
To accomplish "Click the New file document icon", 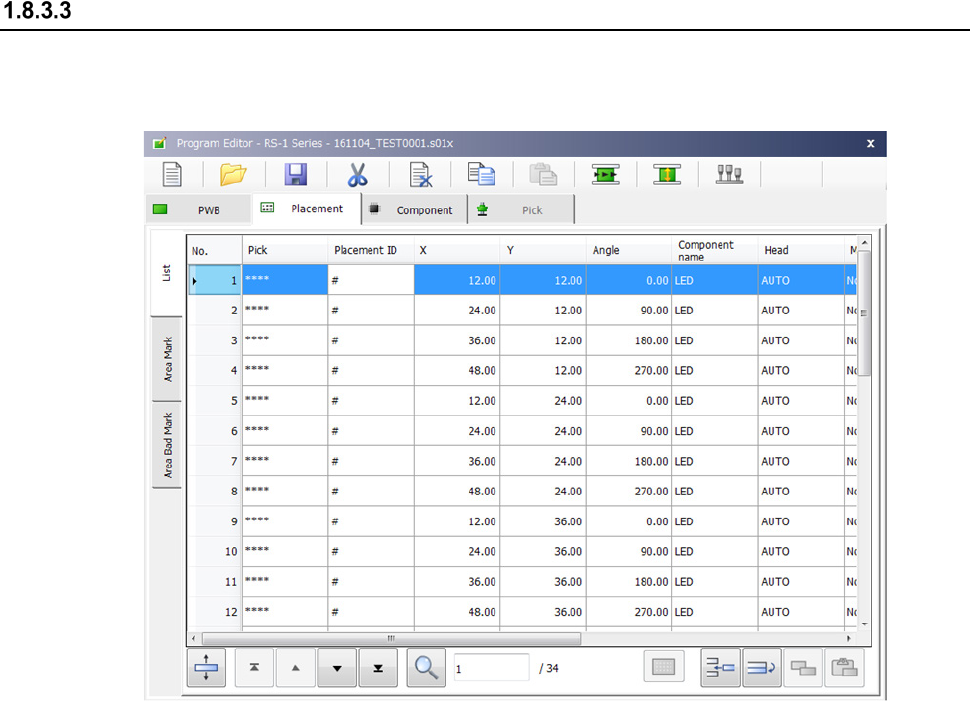I will point(173,175).
